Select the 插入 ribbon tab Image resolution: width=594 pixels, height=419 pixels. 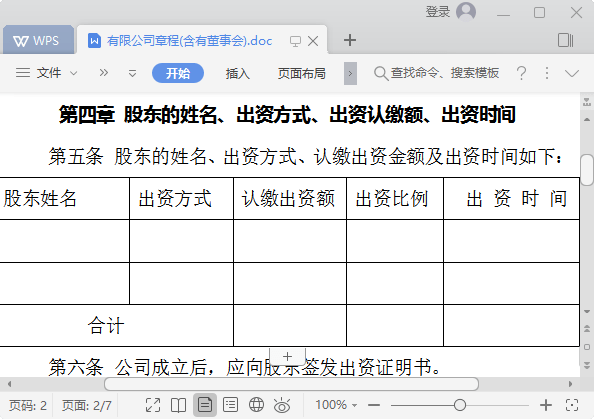tap(238, 73)
